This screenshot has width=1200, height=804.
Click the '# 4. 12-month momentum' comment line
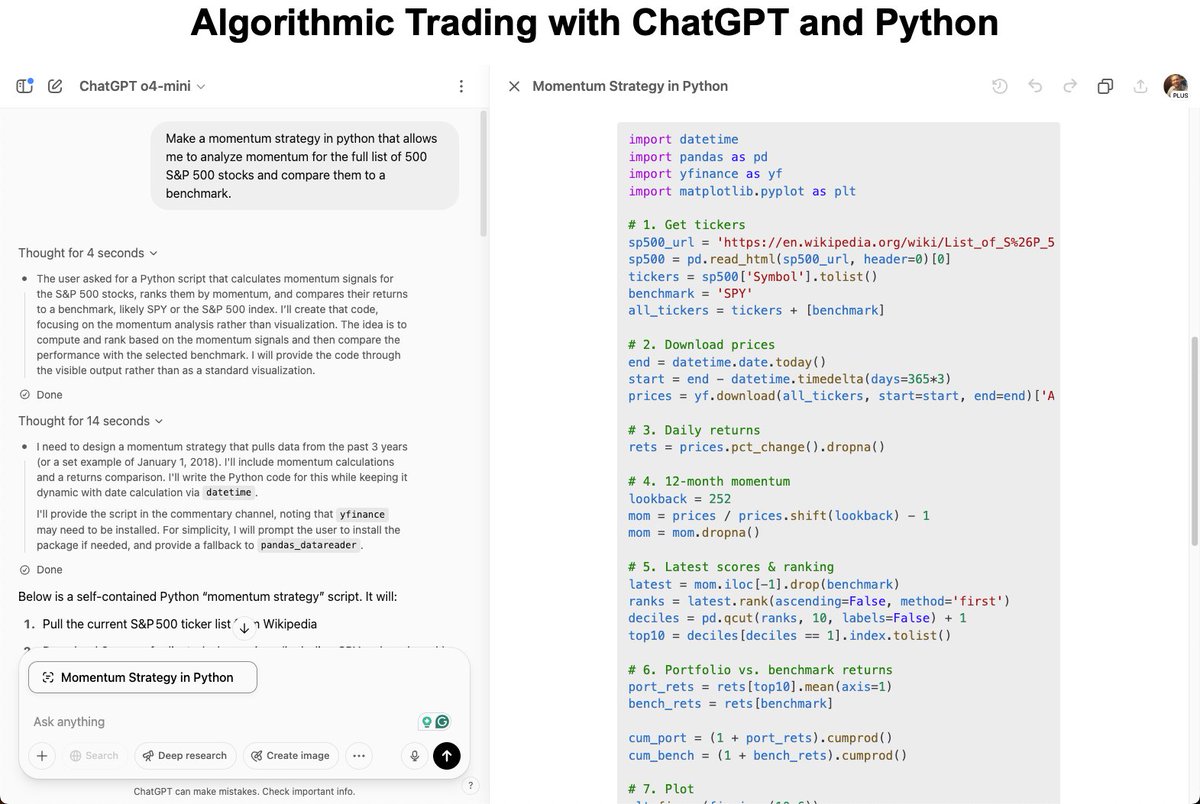click(x=709, y=481)
